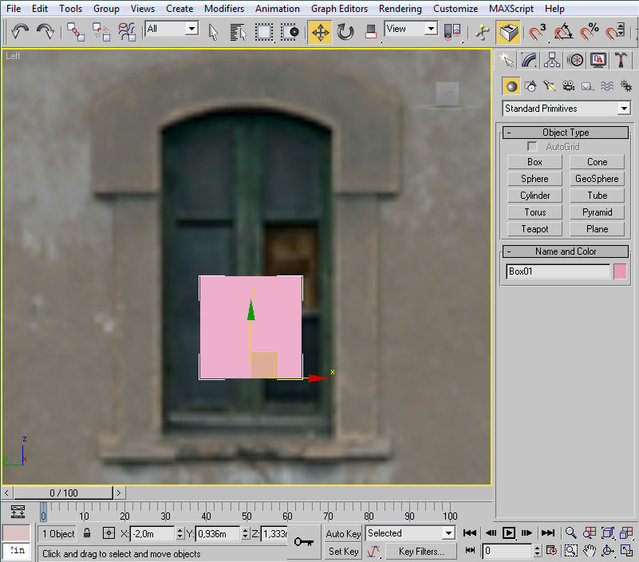Screen dimensions: 639x562
Task: Click the Select by Name icon
Action: click(x=237, y=31)
